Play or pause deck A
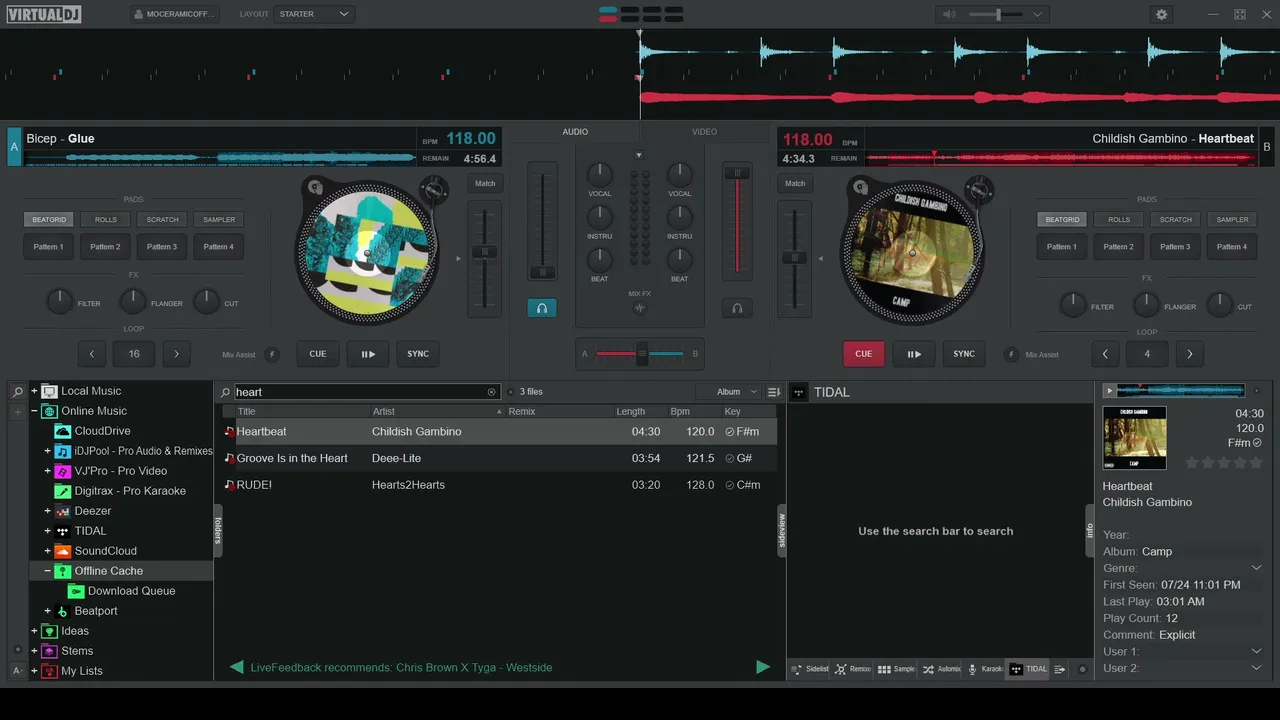This screenshot has height=720, width=1280. coord(368,354)
